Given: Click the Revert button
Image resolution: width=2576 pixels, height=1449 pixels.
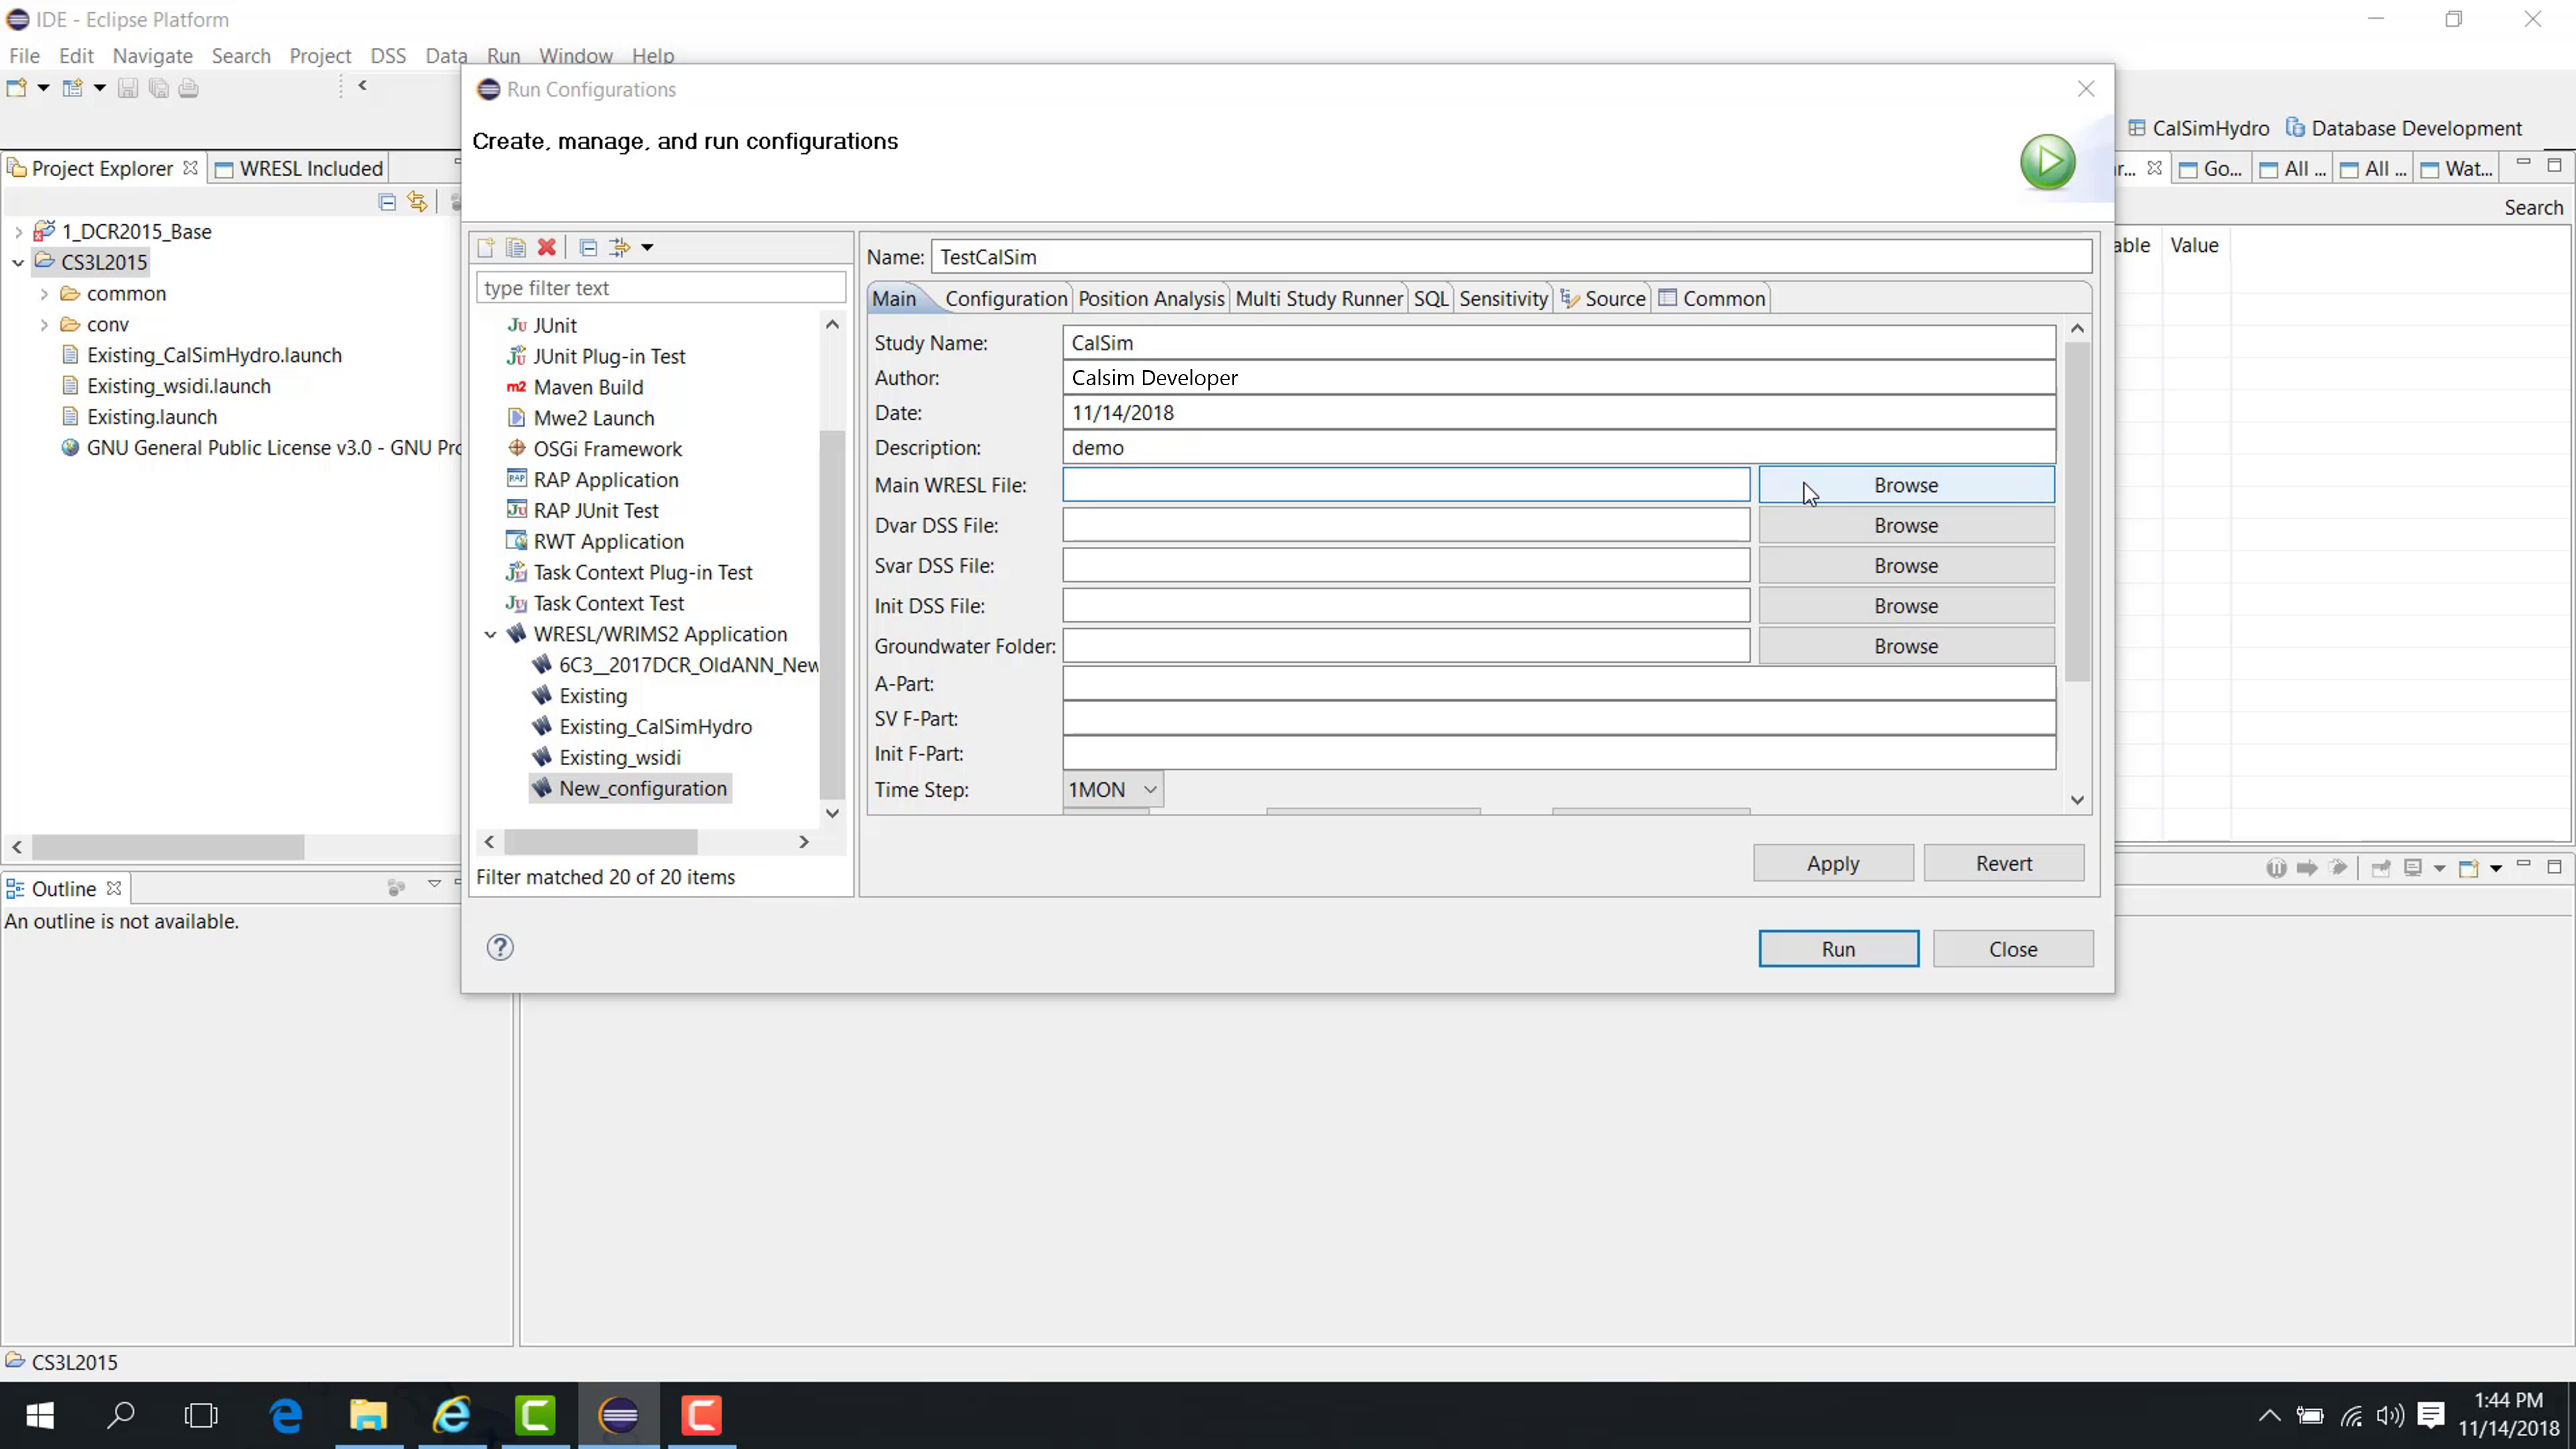Looking at the screenshot, I should point(2004,863).
